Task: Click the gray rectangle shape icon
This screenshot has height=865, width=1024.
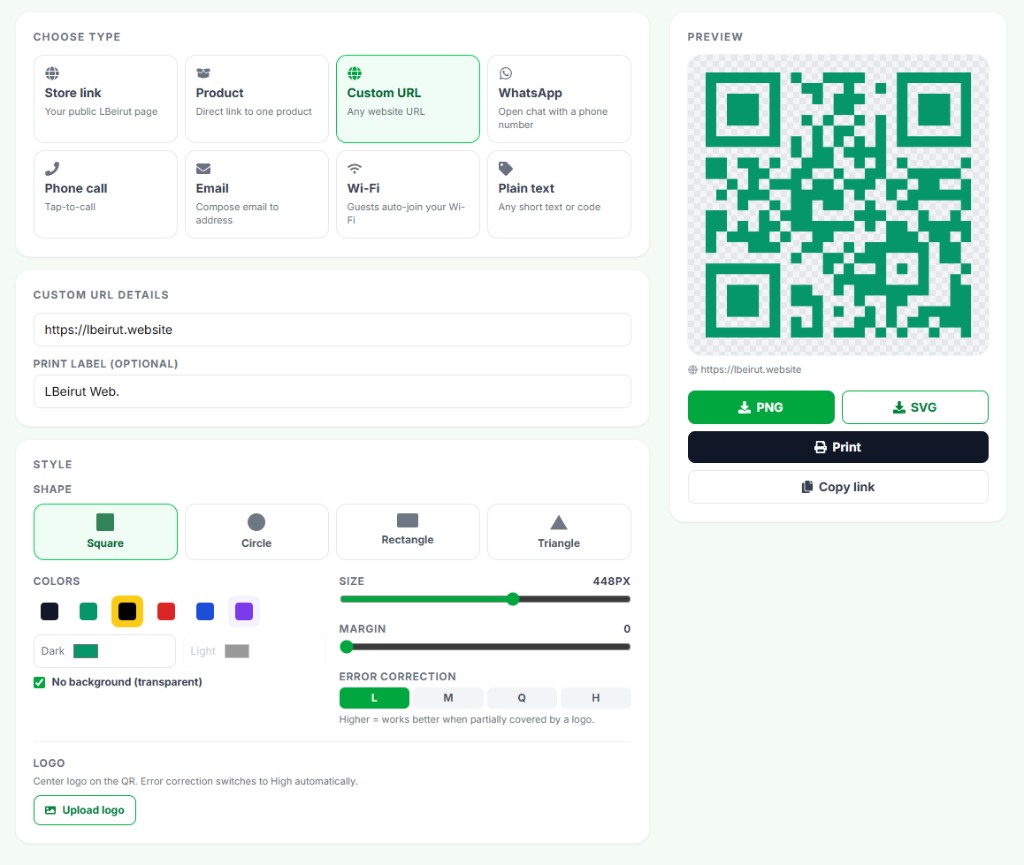Action: pyautogui.click(x=408, y=520)
